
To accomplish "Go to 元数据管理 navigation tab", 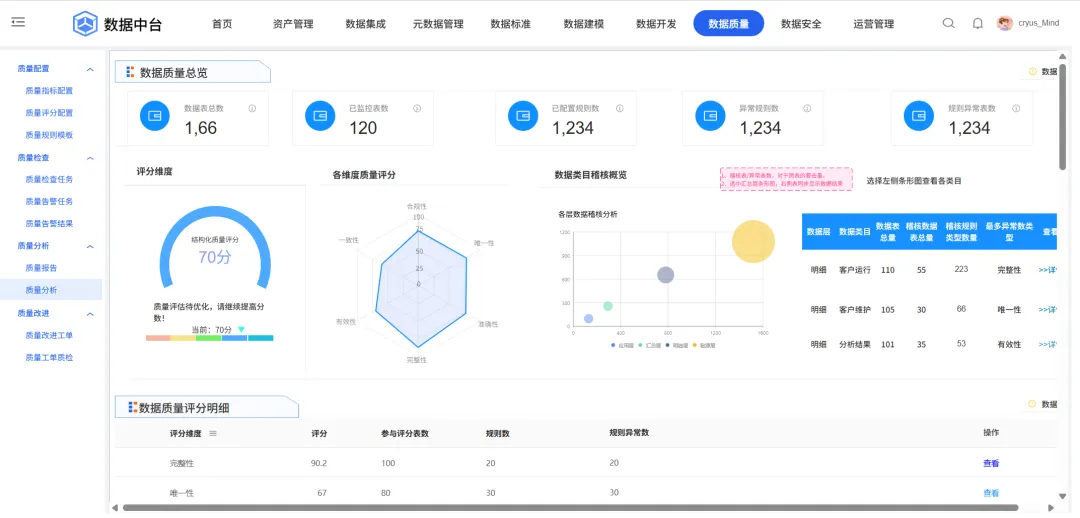I will (438, 24).
